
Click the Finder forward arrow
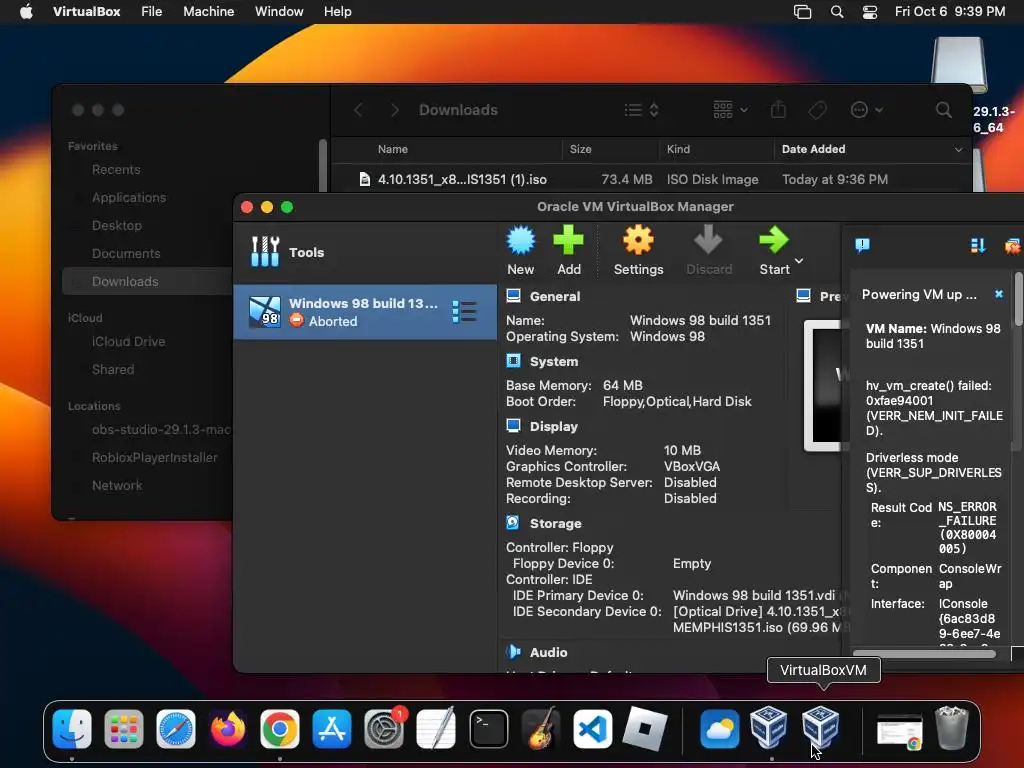[x=394, y=110]
